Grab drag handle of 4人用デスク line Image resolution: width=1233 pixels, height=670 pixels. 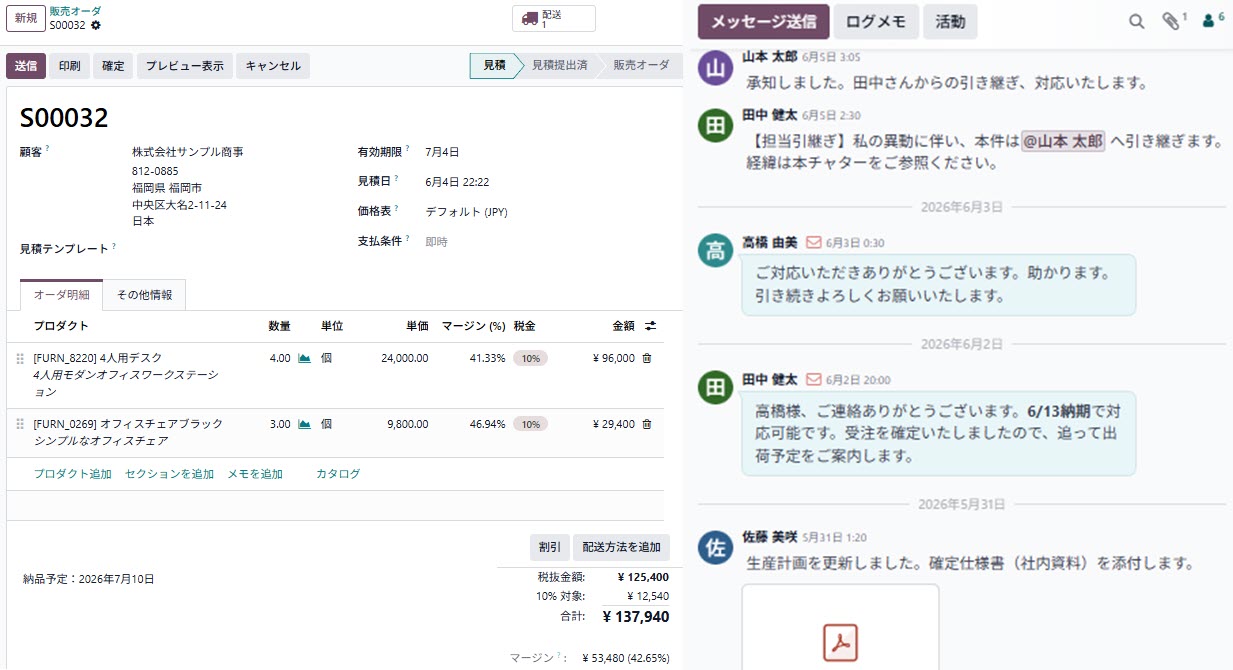pos(20,358)
